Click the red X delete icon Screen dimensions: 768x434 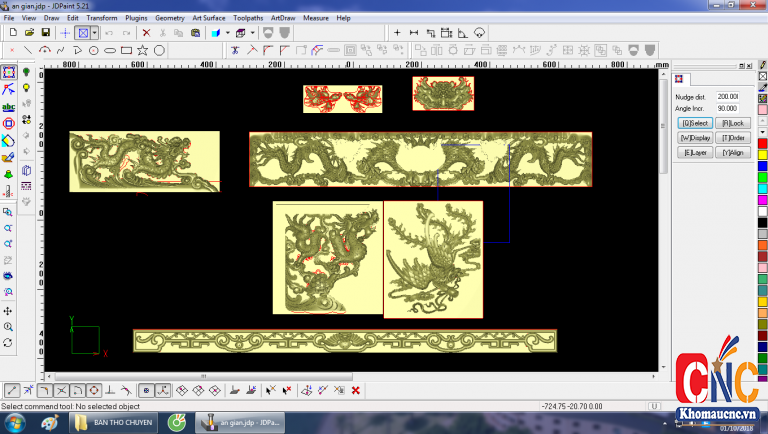tap(146, 33)
